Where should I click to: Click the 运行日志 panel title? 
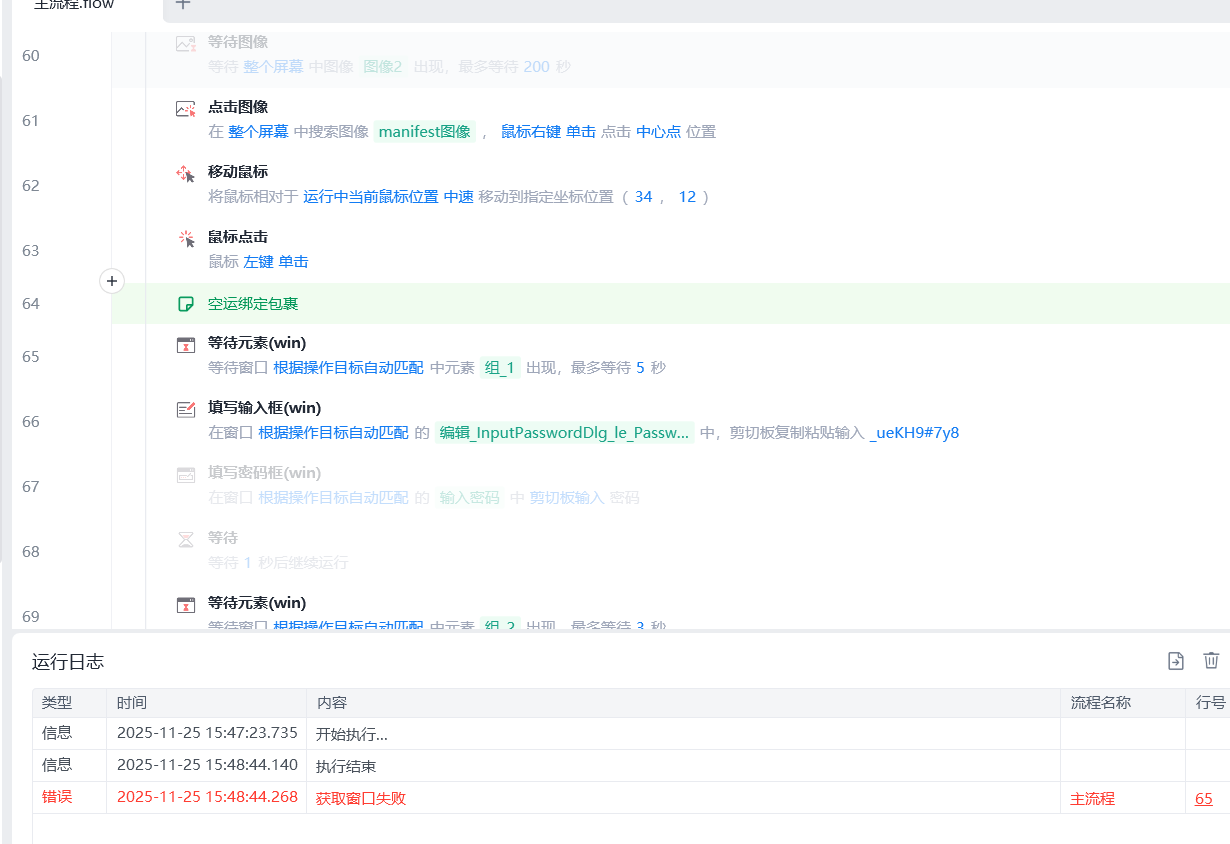tap(68, 661)
